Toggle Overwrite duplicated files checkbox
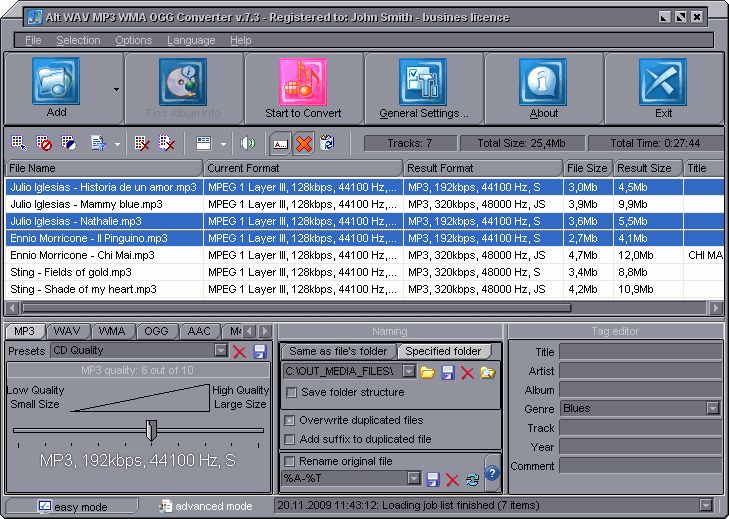Image resolution: width=729 pixels, height=519 pixels. click(x=291, y=420)
